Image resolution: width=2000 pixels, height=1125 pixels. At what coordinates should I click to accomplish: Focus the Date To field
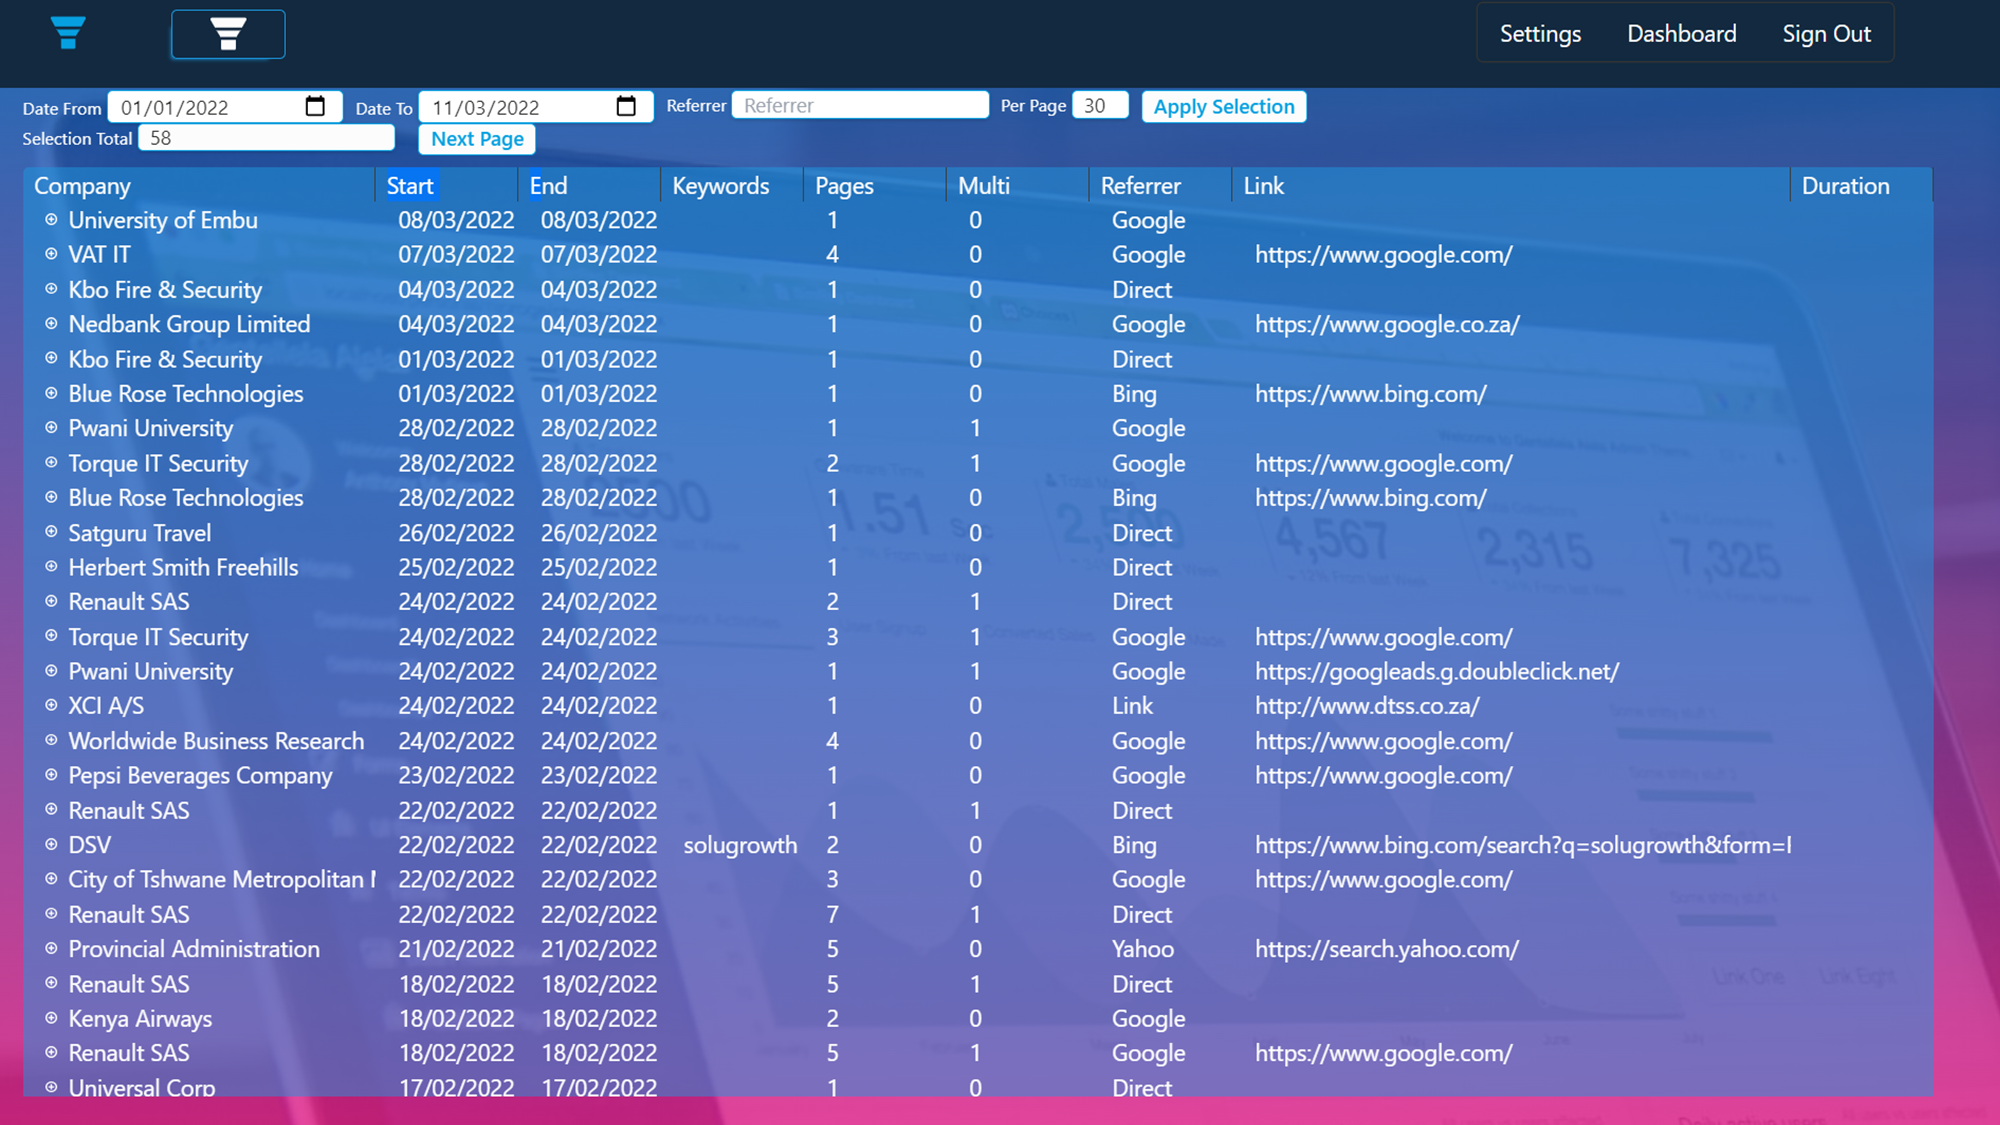tap(536, 106)
